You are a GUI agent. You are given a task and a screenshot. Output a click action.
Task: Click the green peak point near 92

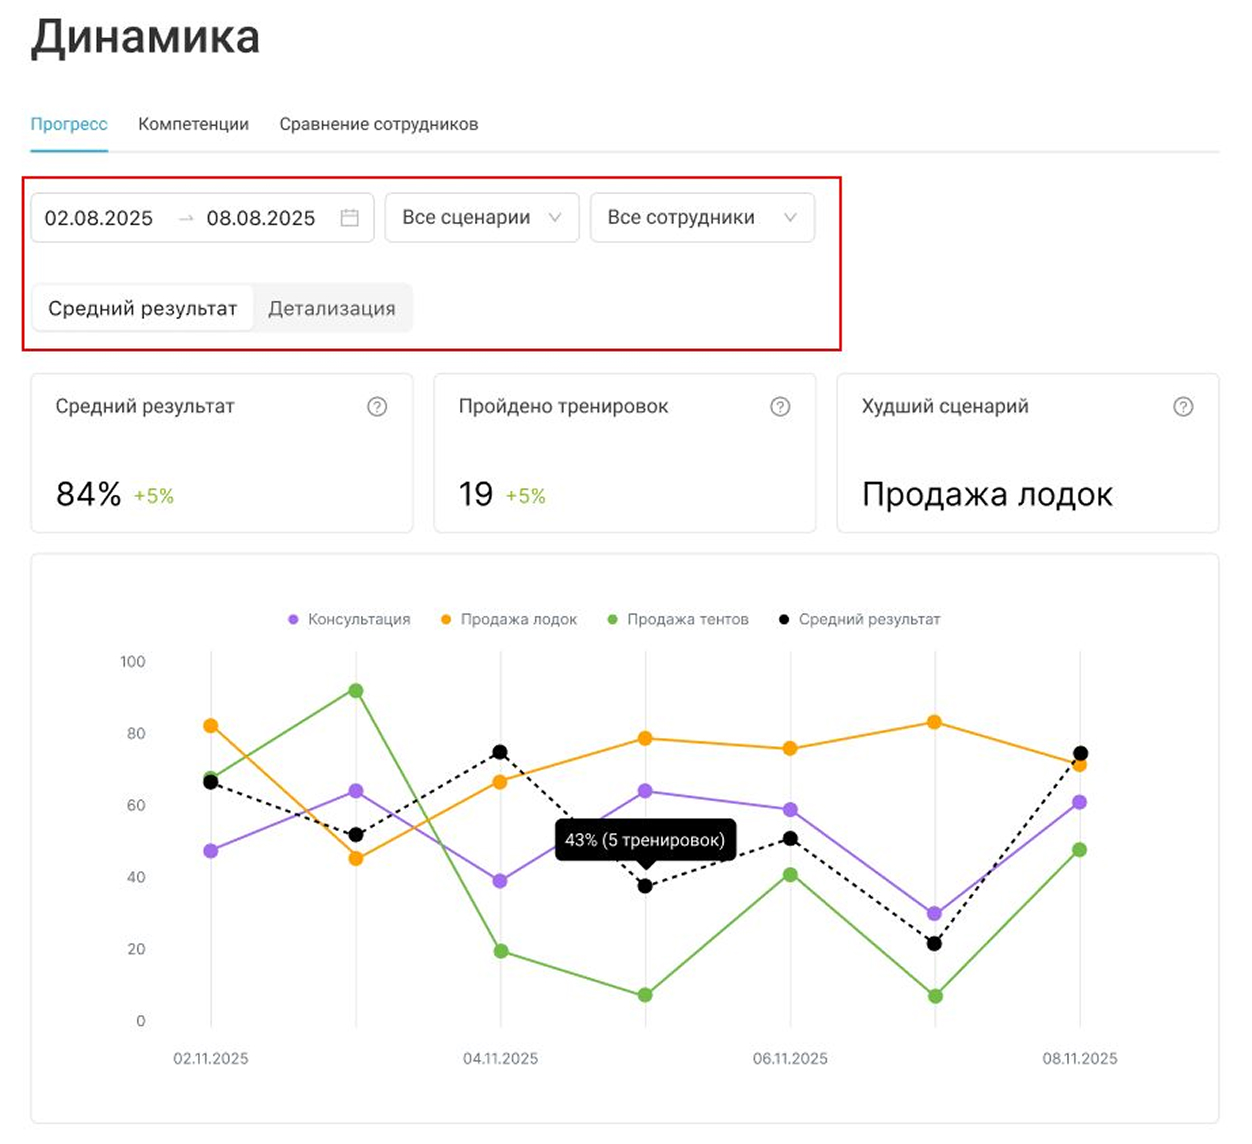click(356, 691)
